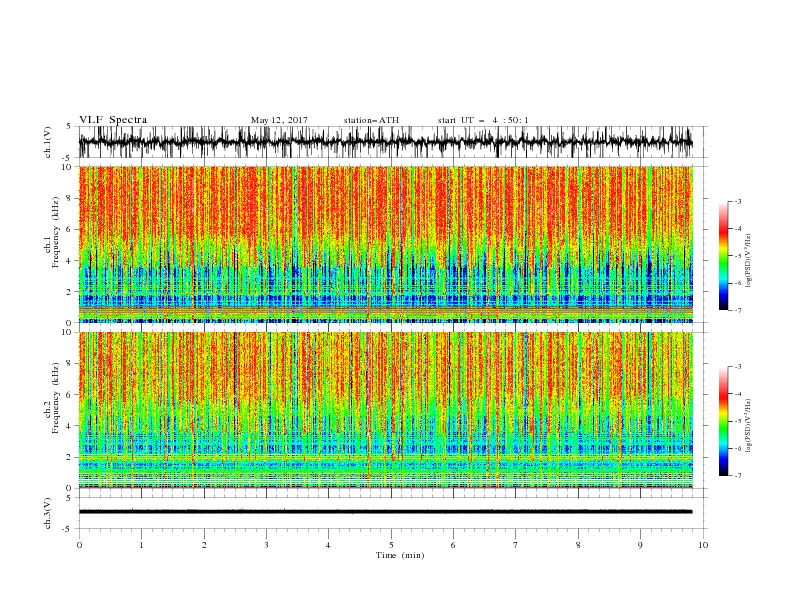
Task: Click the "8" kHz tick on ch.2 spectrogram
Action: tap(70, 364)
